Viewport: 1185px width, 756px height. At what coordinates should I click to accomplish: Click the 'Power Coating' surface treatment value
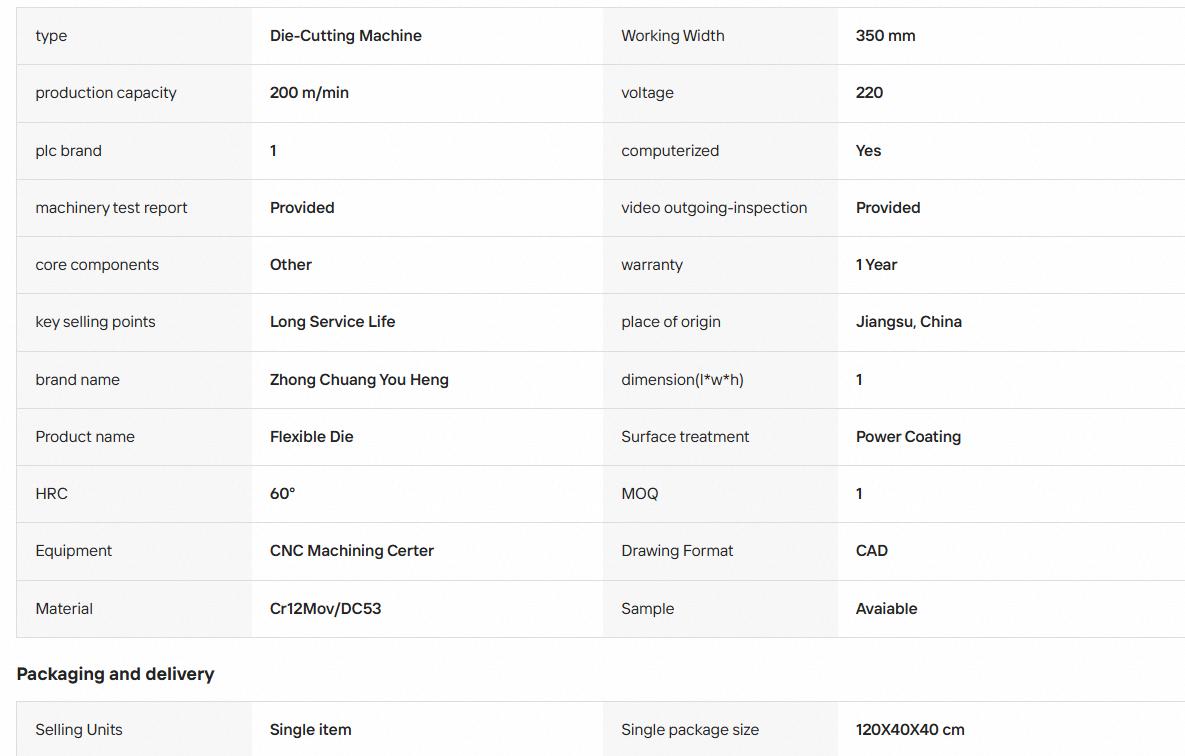pyautogui.click(x=908, y=437)
